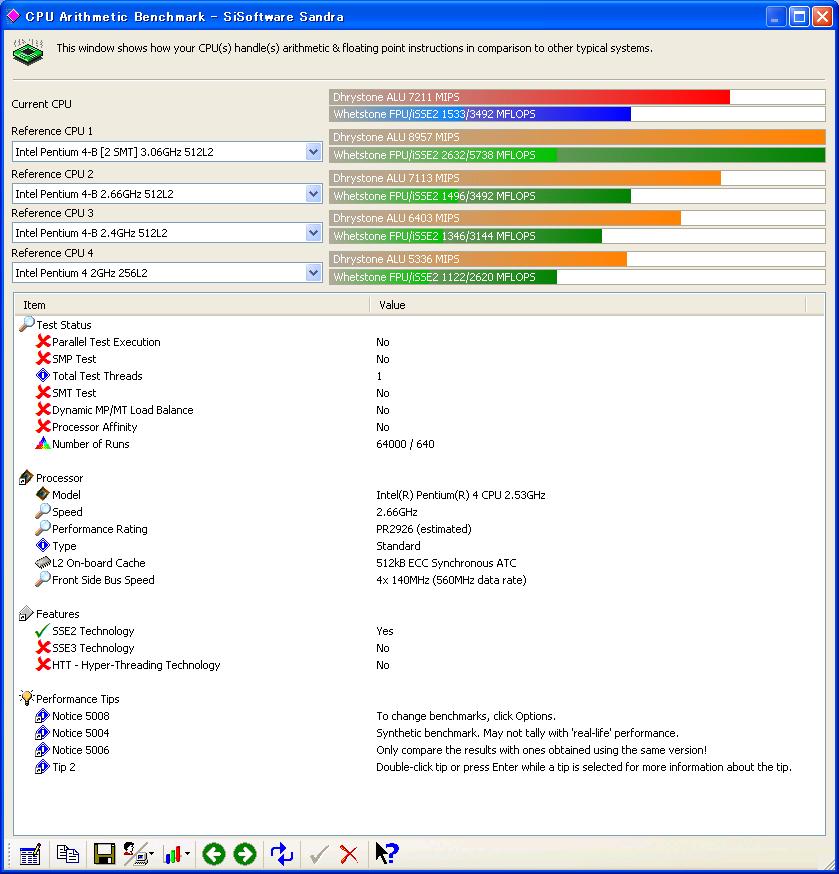The image size is (839, 874).
Task: Select the Front Side Bus Speed row
Action: coord(419,580)
